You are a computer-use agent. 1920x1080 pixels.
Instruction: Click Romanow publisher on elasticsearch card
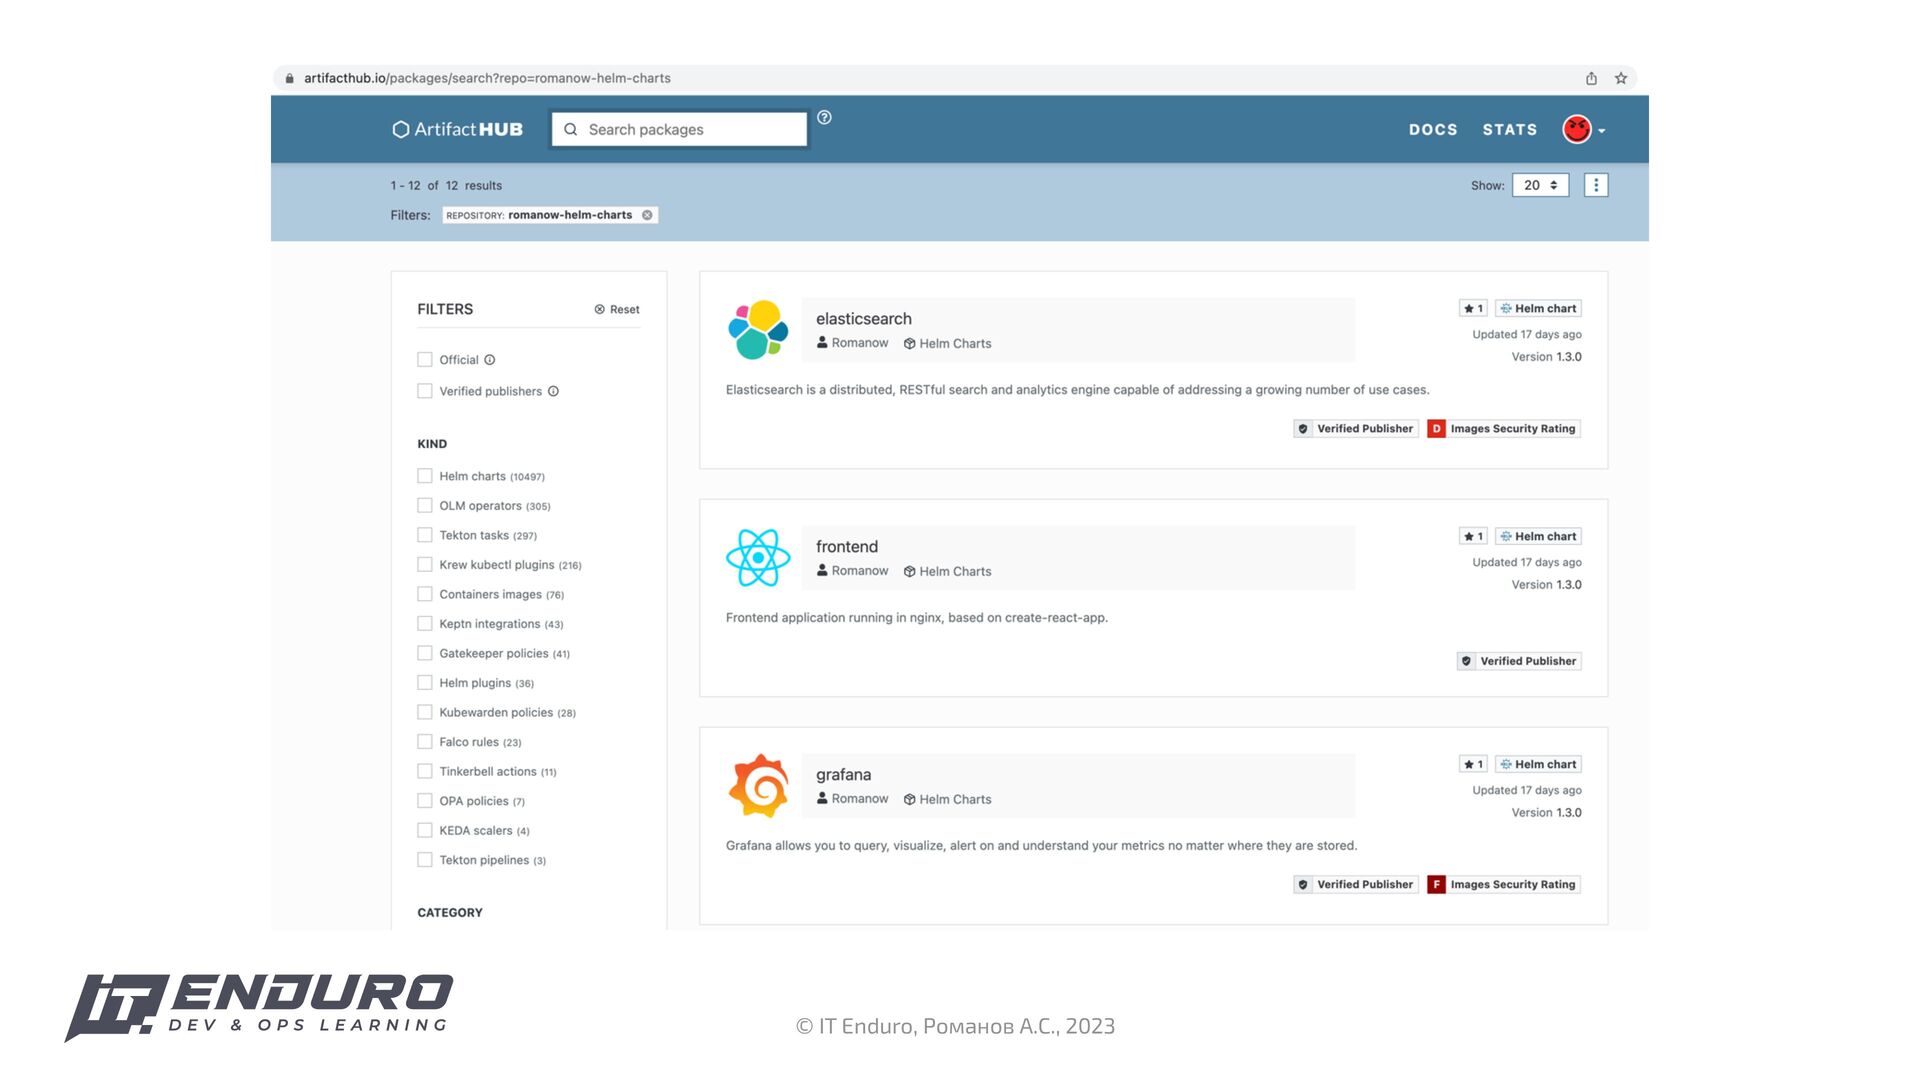852,343
